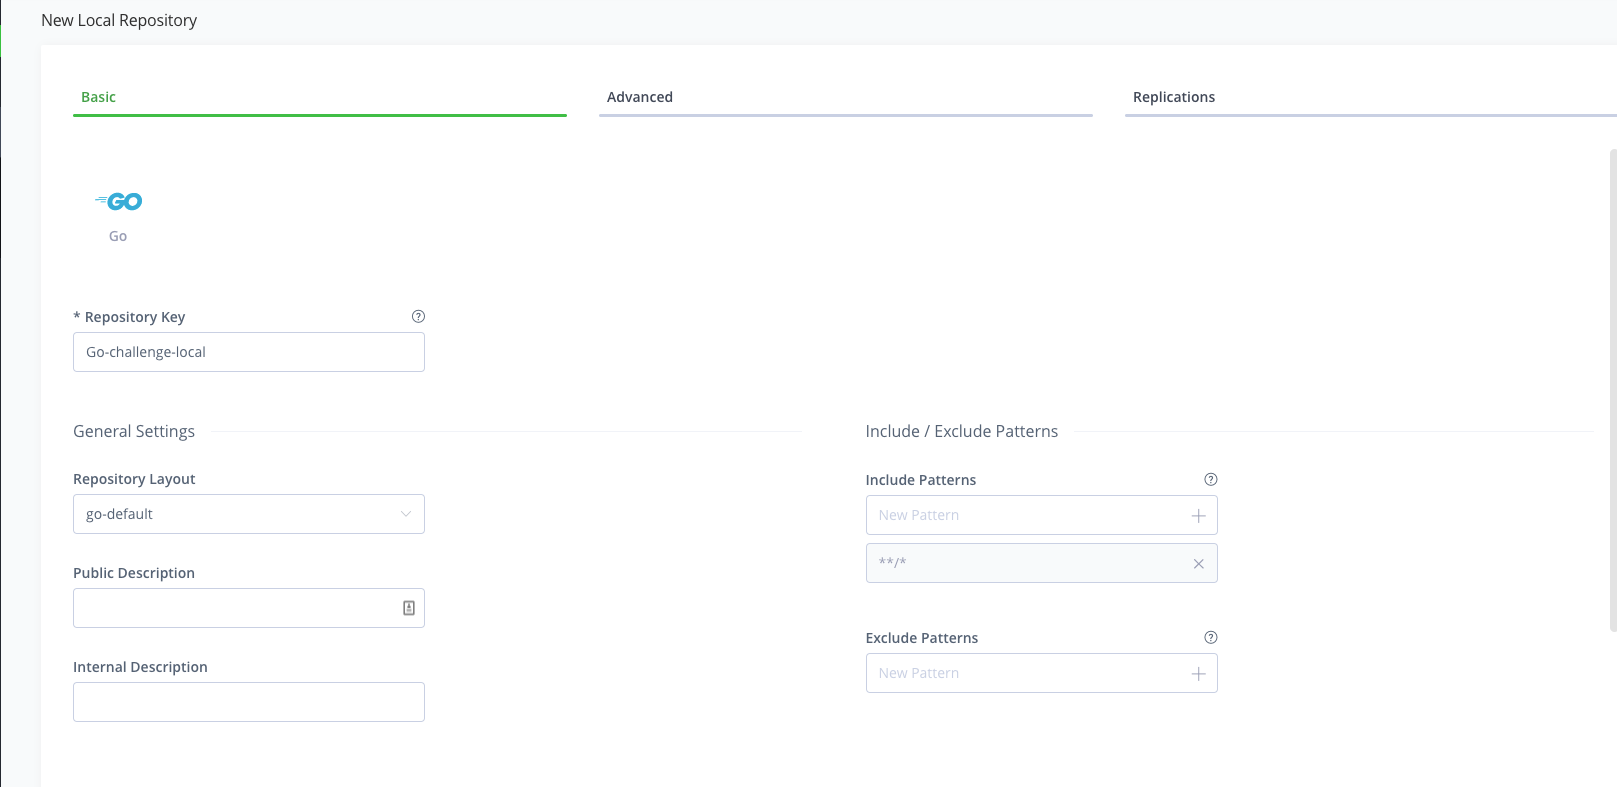Open Repository Key help tooltip icon

(x=418, y=316)
